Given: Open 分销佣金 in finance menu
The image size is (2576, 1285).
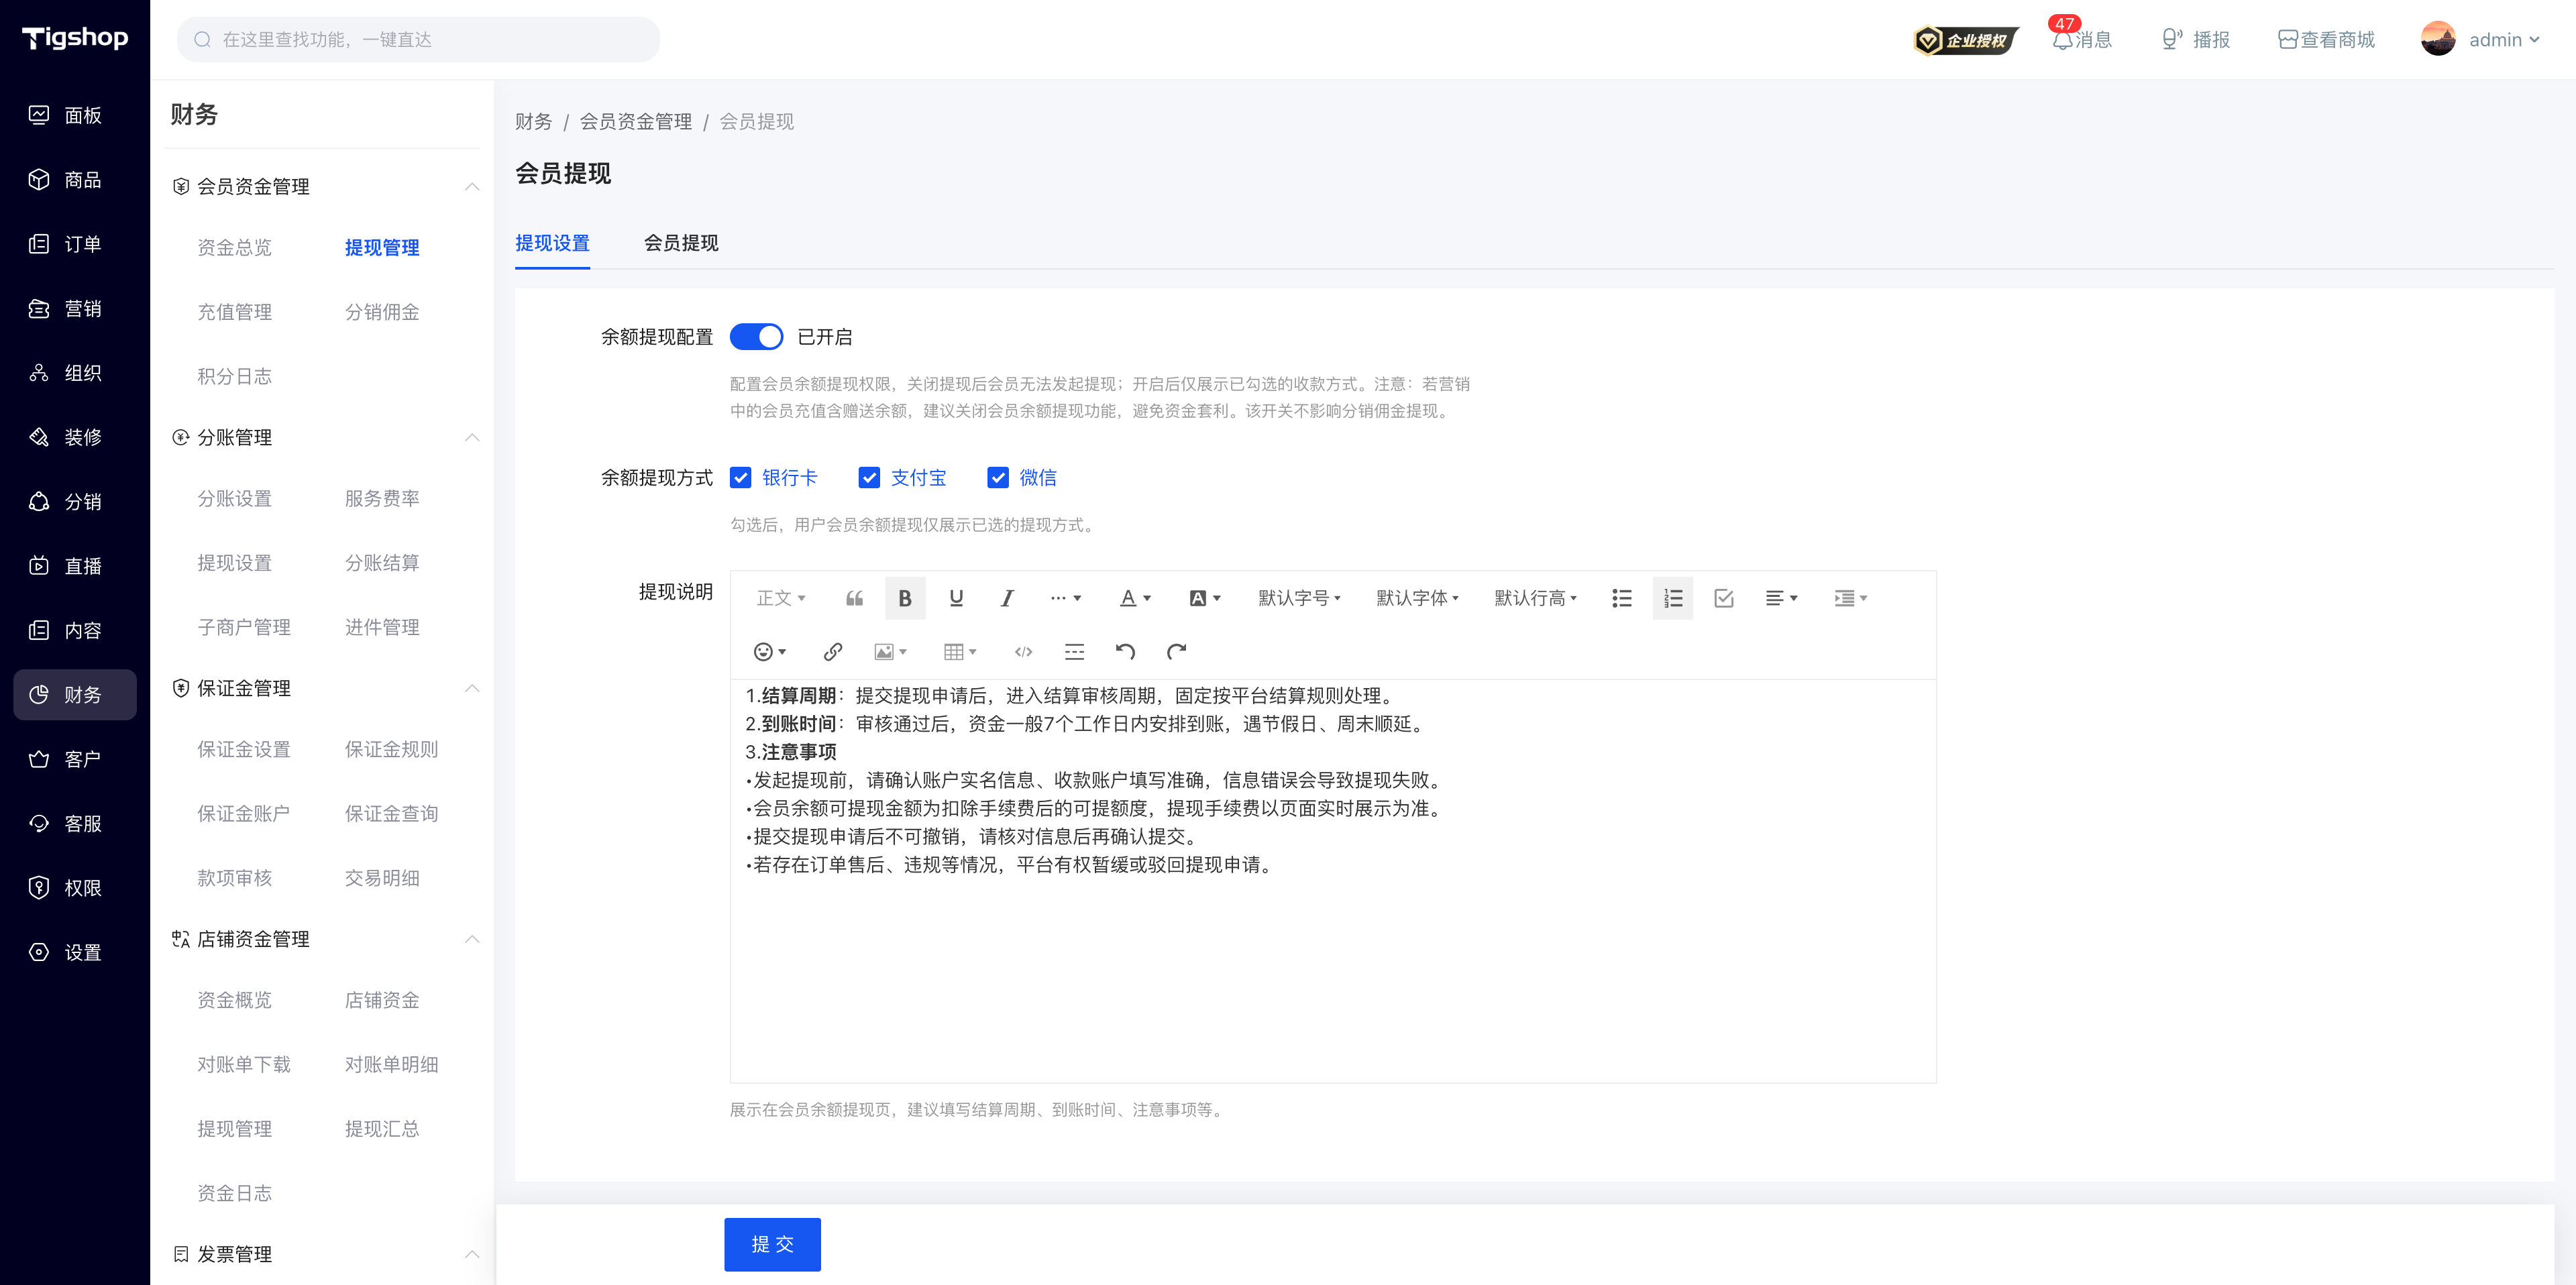Looking at the screenshot, I should click(x=382, y=312).
